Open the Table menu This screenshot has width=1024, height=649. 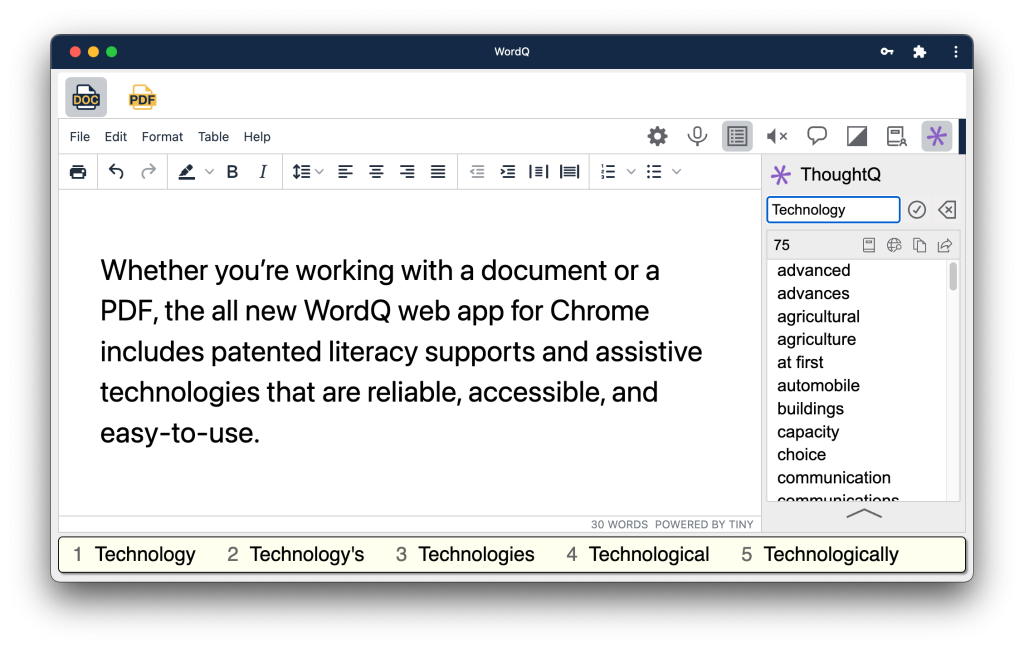pos(214,136)
